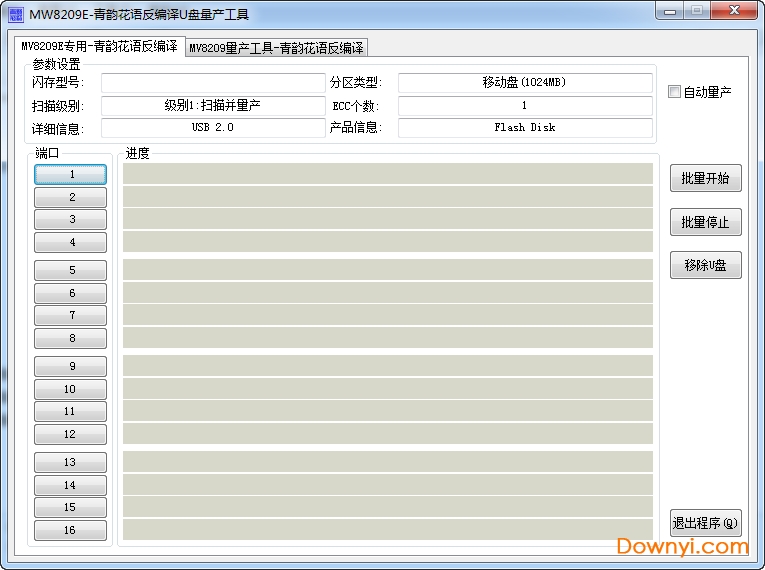The height and width of the screenshot is (570, 765).
Task: Click the progress bar for port 1
Action: (x=387, y=174)
